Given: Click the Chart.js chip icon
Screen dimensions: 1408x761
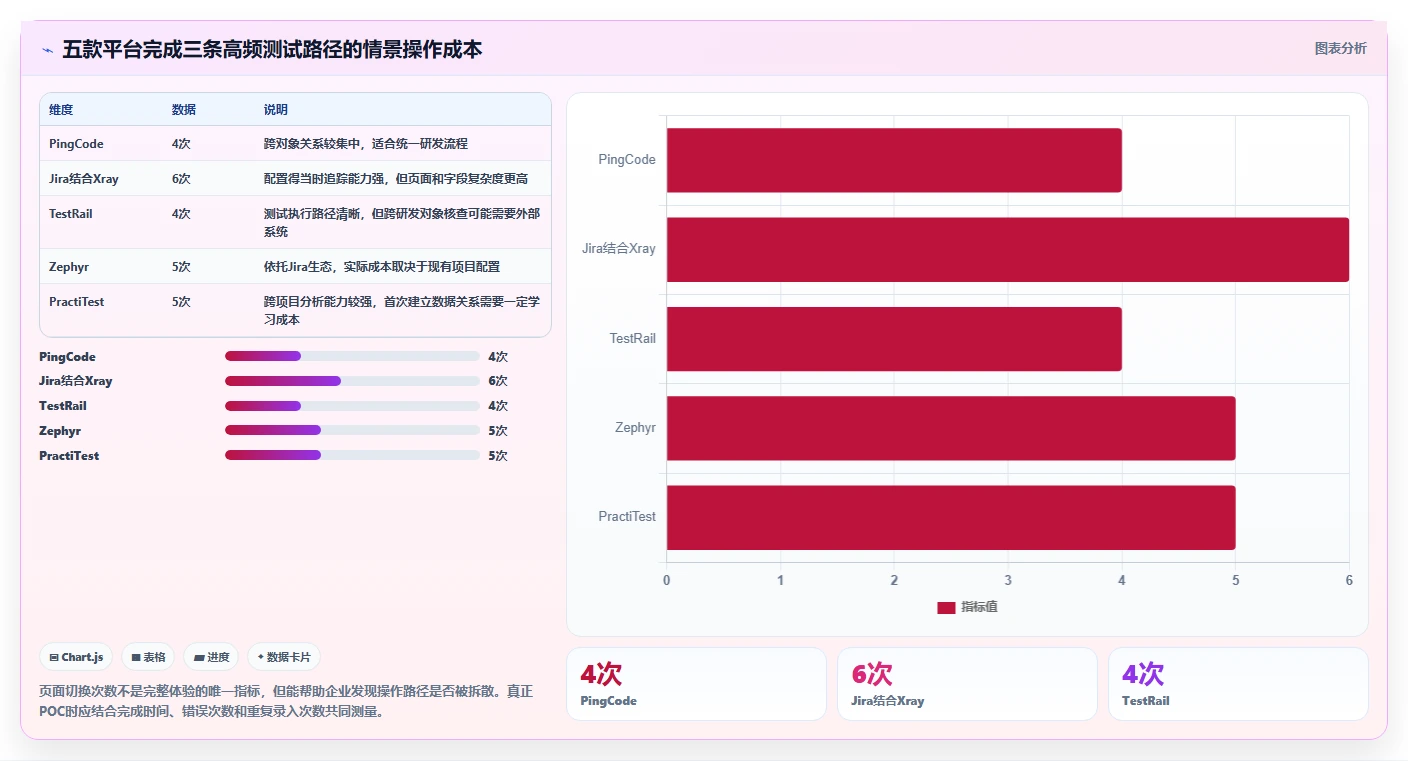Looking at the screenshot, I should (x=54, y=657).
